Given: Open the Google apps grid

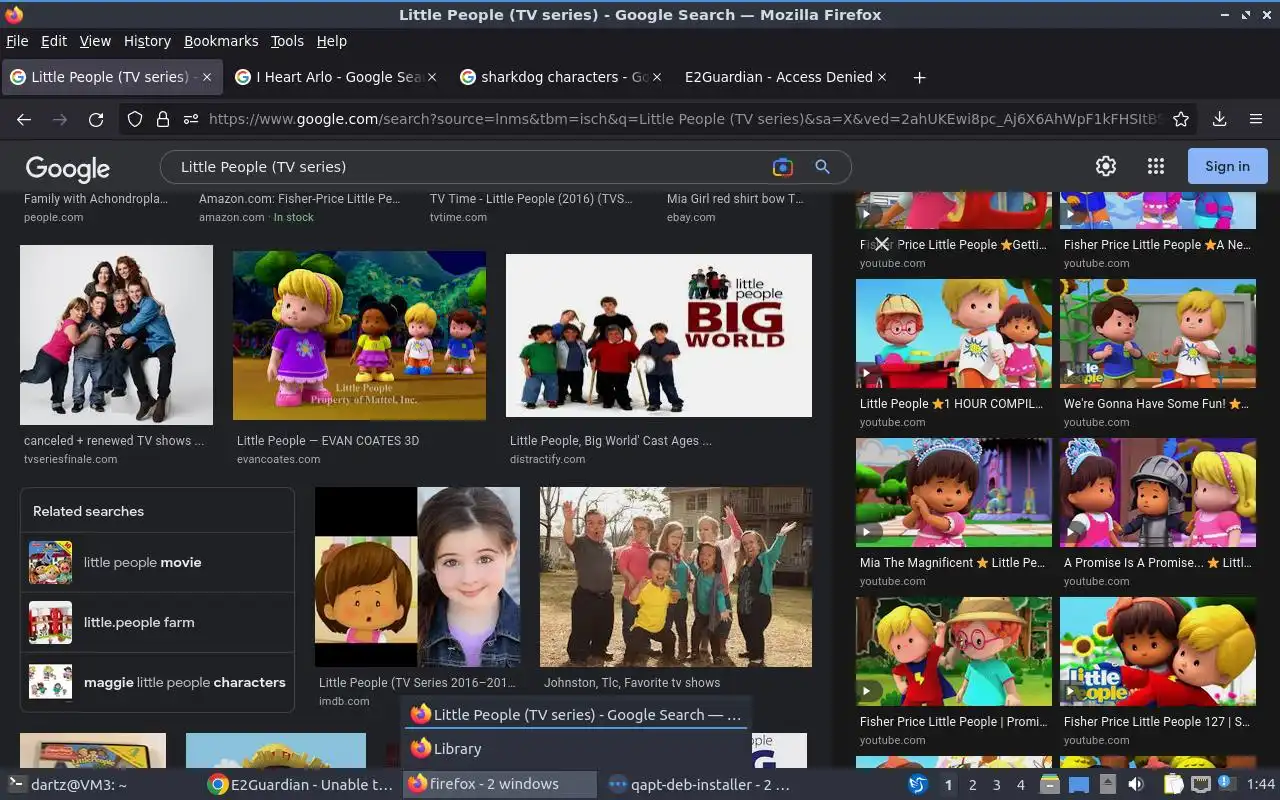Looking at the screenshot, I should pyautogui.click(x=1156, y=167).
